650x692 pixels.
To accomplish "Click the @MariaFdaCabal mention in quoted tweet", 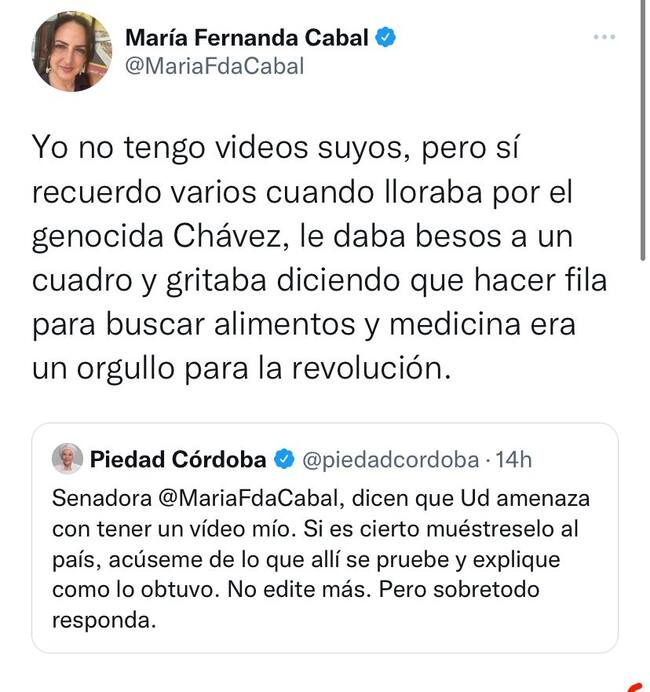I will click(x=250, y=499).
